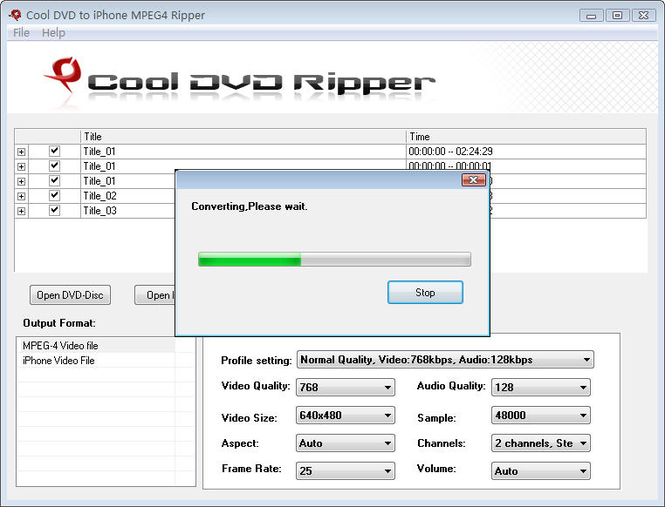Open the Sample 48000 dropdown

coord(541,415)
